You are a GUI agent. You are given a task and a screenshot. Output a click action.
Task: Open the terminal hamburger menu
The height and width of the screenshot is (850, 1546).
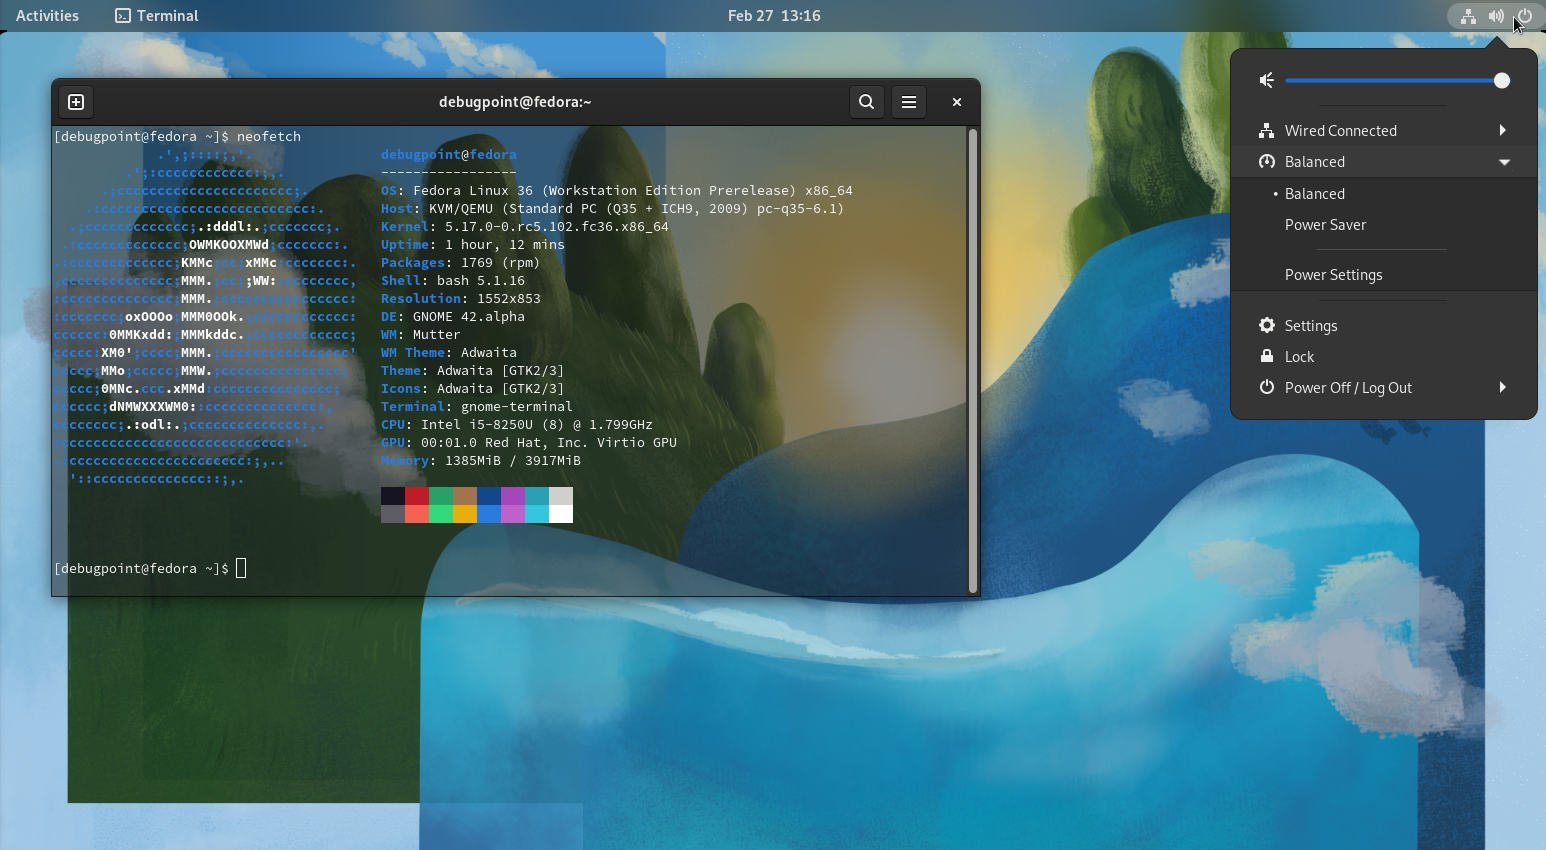[x=909, y=101]
